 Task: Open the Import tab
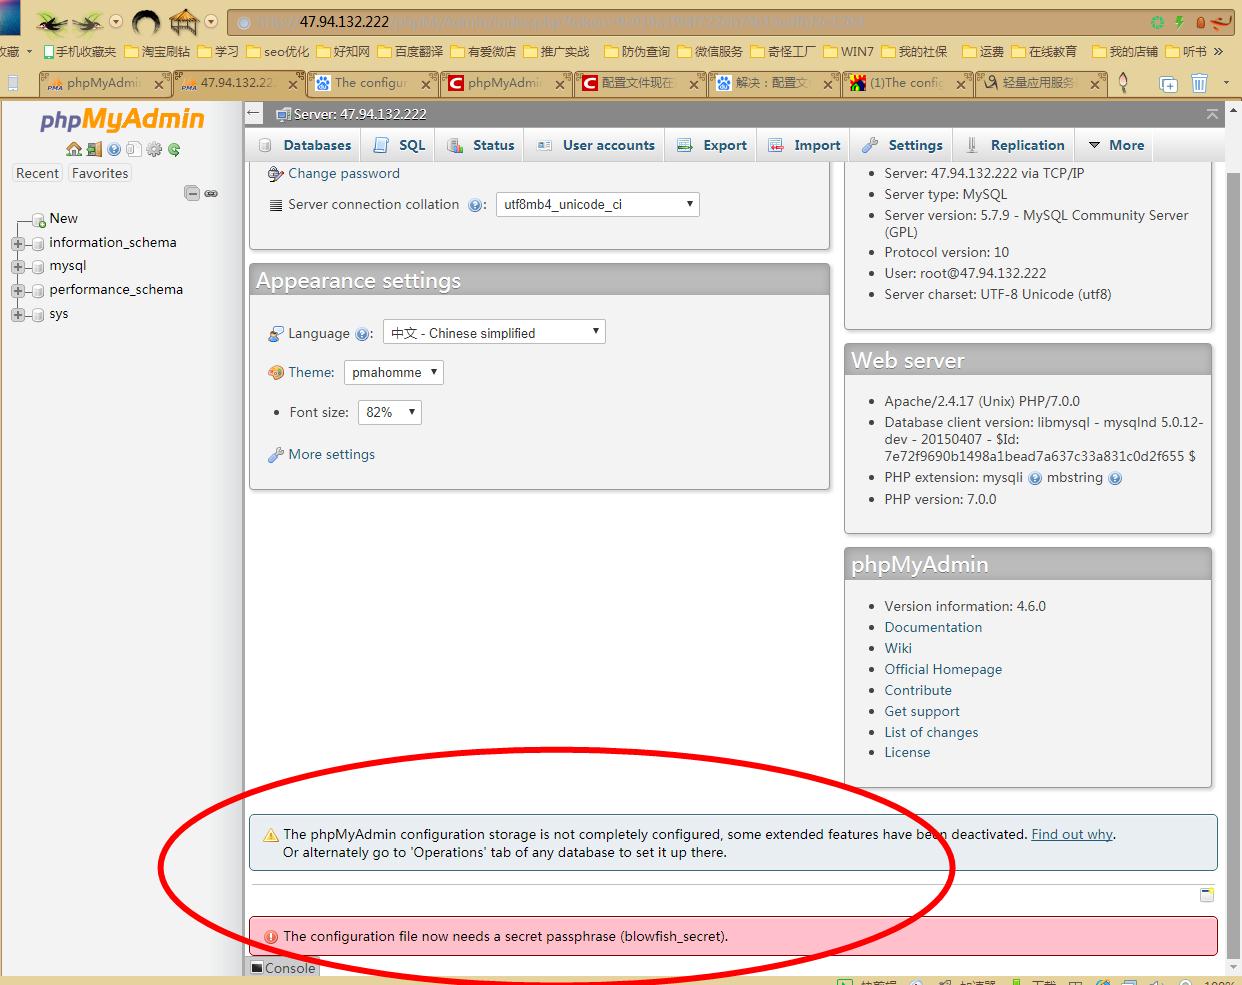tap(804, 145)
